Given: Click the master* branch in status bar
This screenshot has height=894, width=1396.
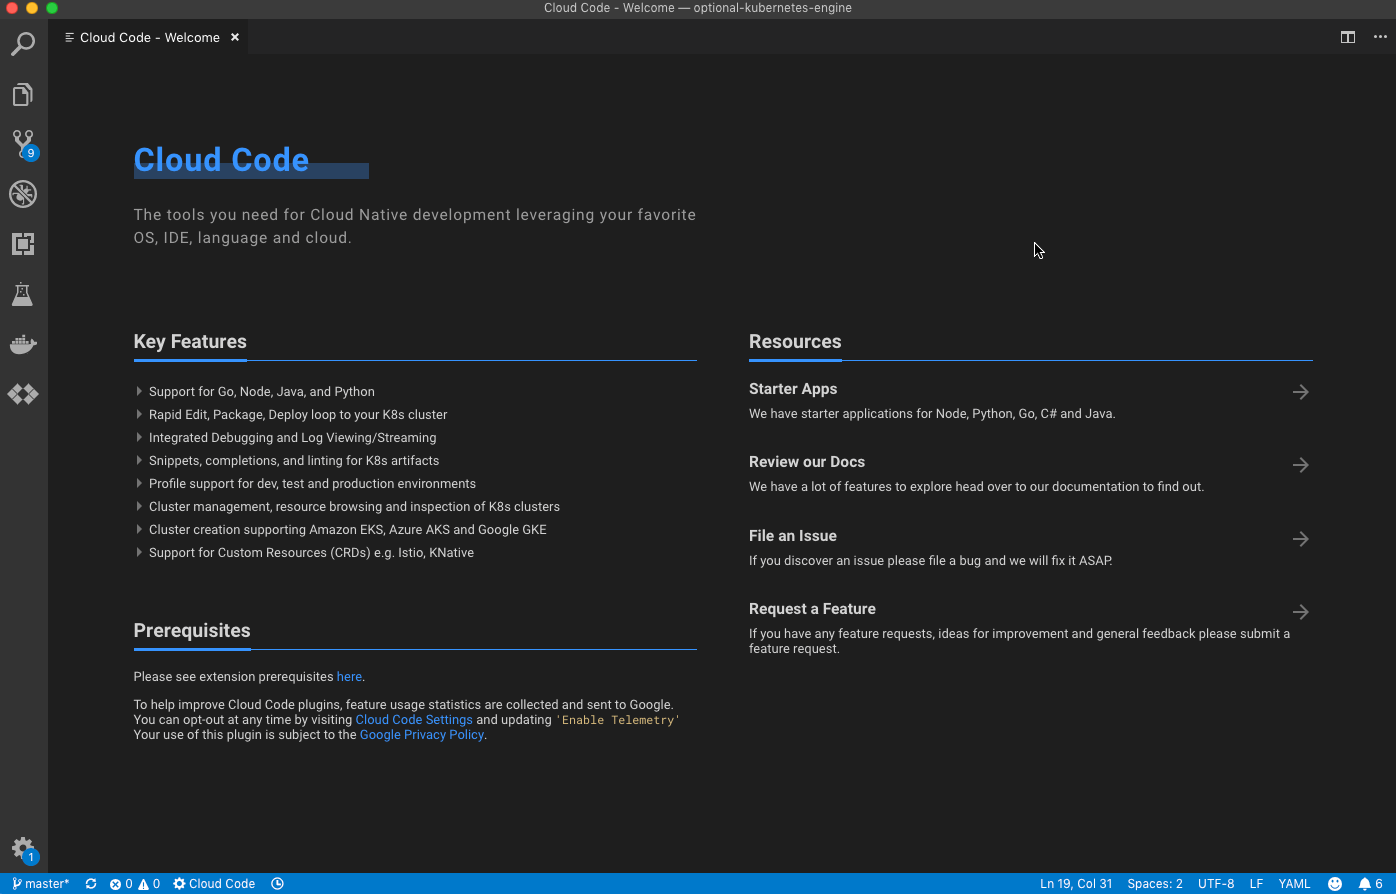Looking at the screenshot, I should coord(41,884).
